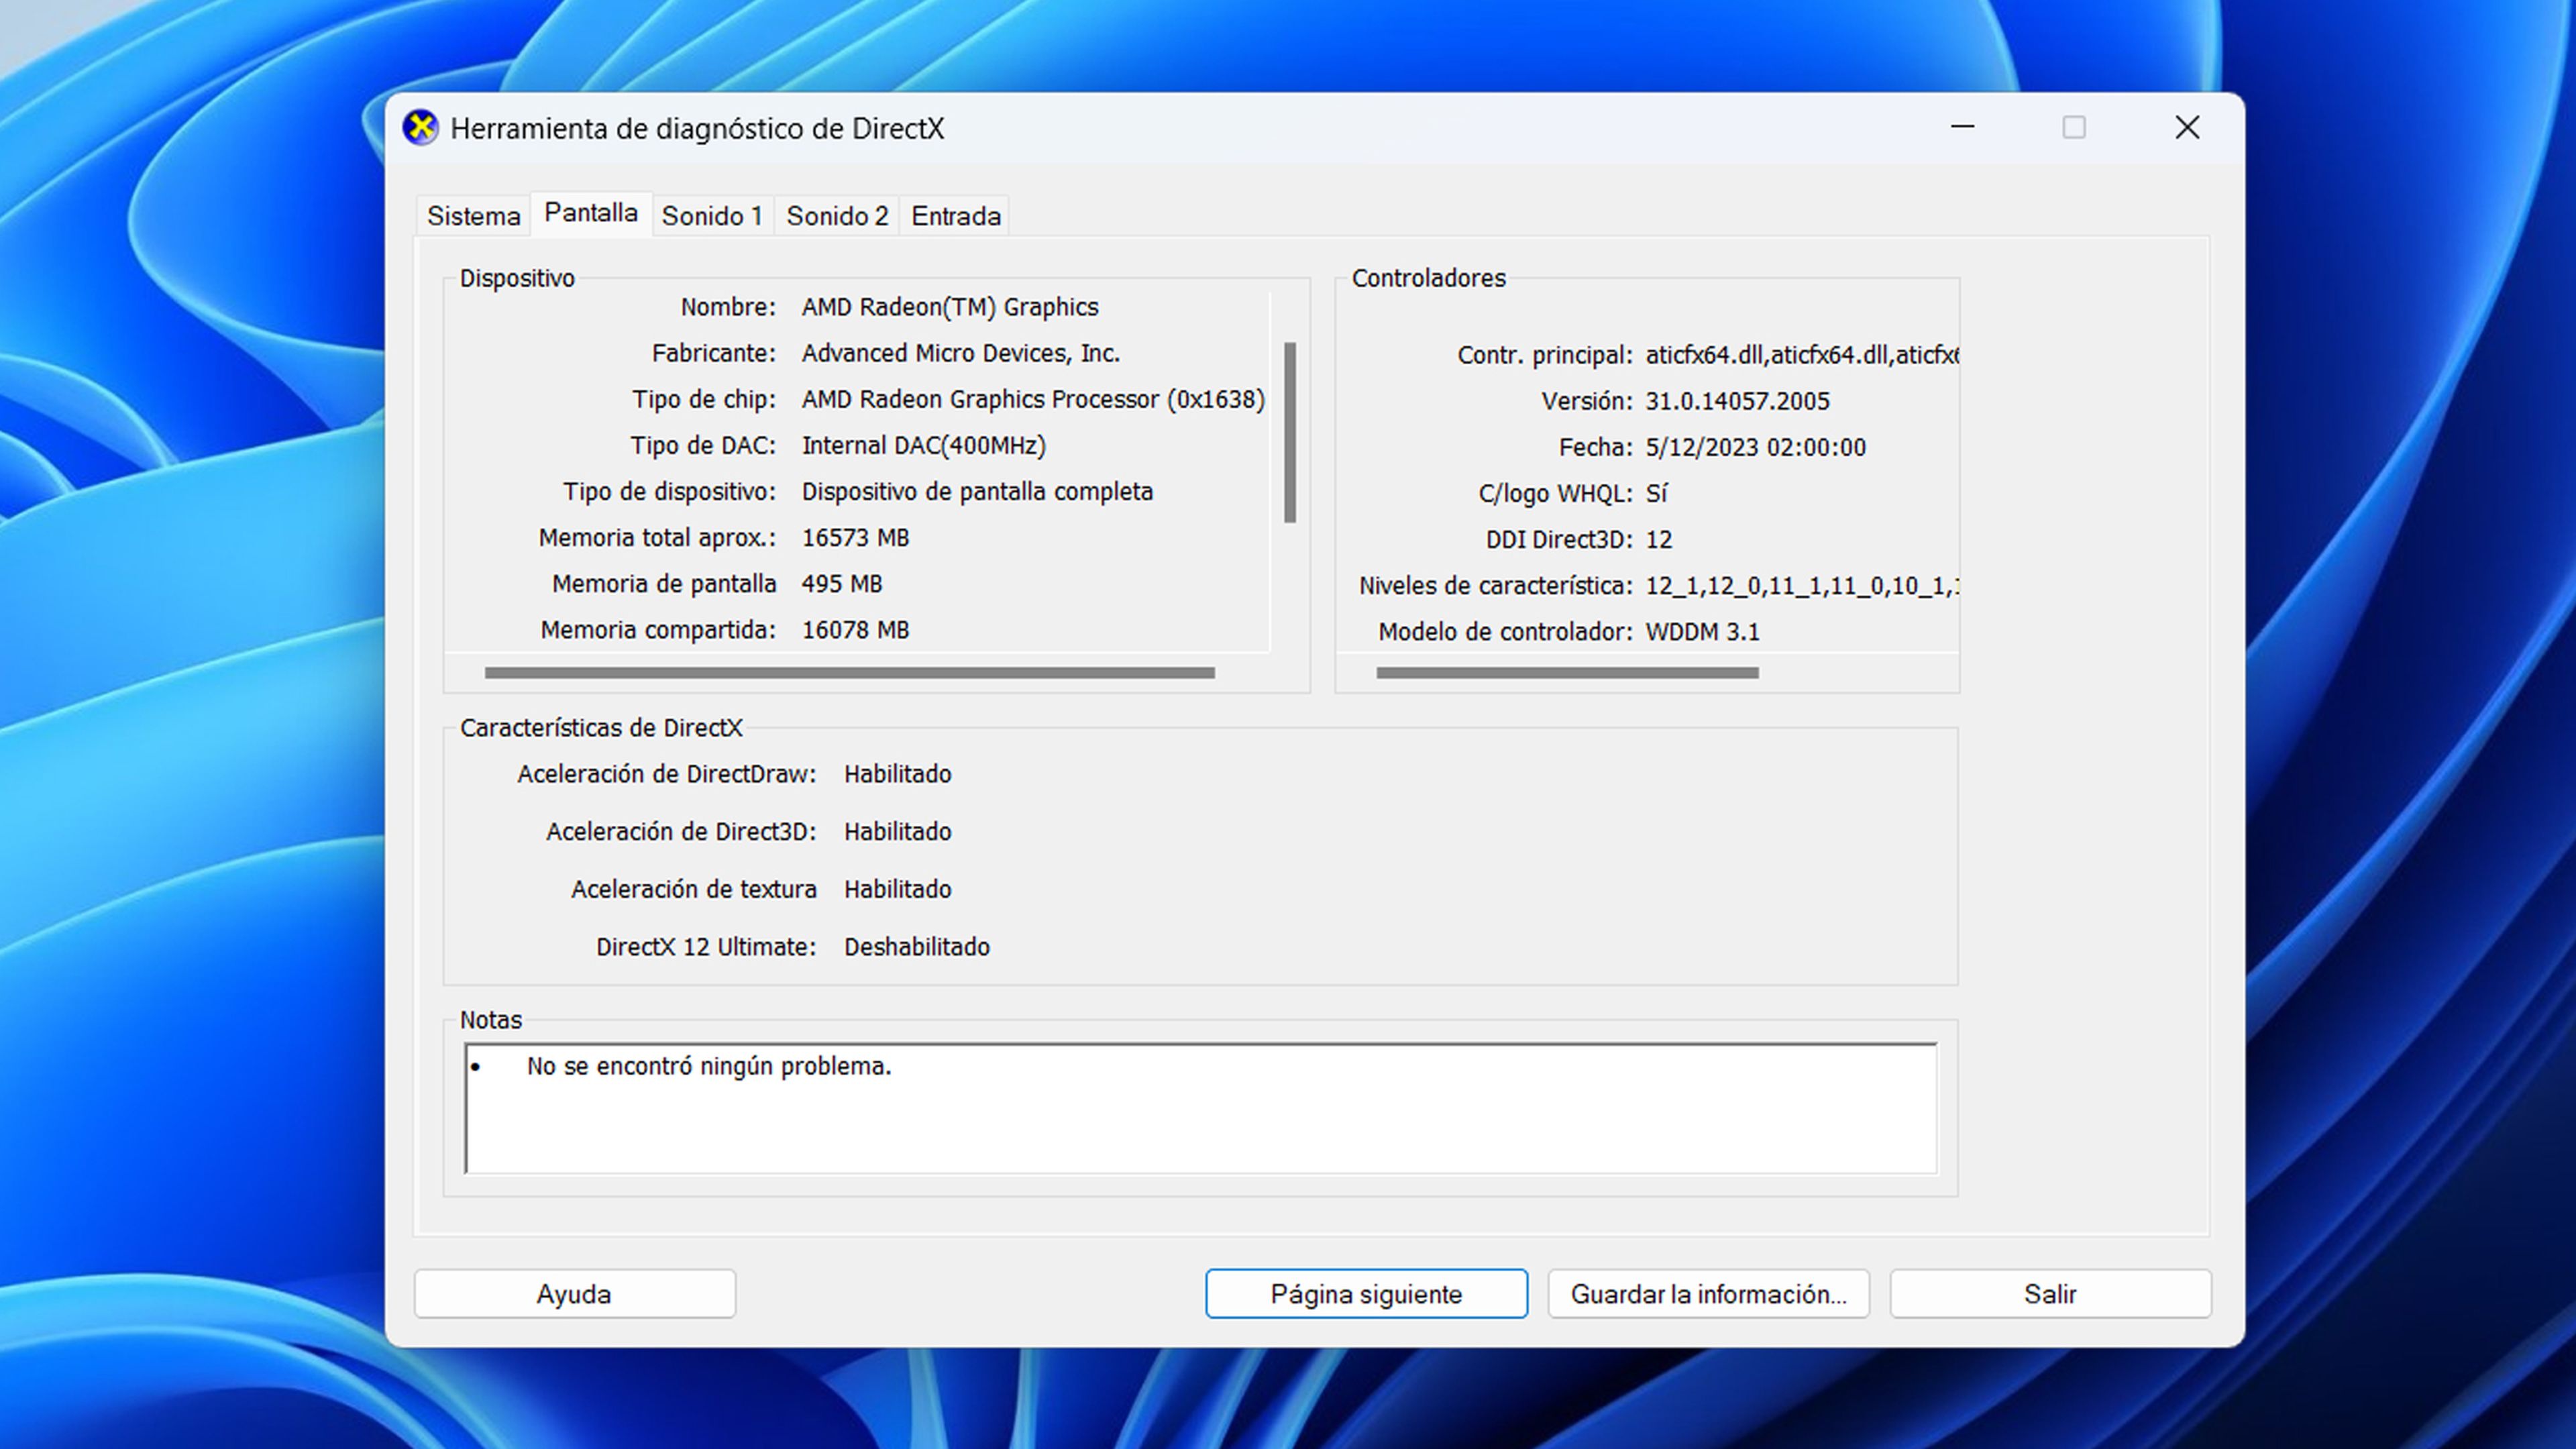Click the WDDM 3.1 driver model value
This screenshot has width=2576, height=1449.
click(1702, 632)
